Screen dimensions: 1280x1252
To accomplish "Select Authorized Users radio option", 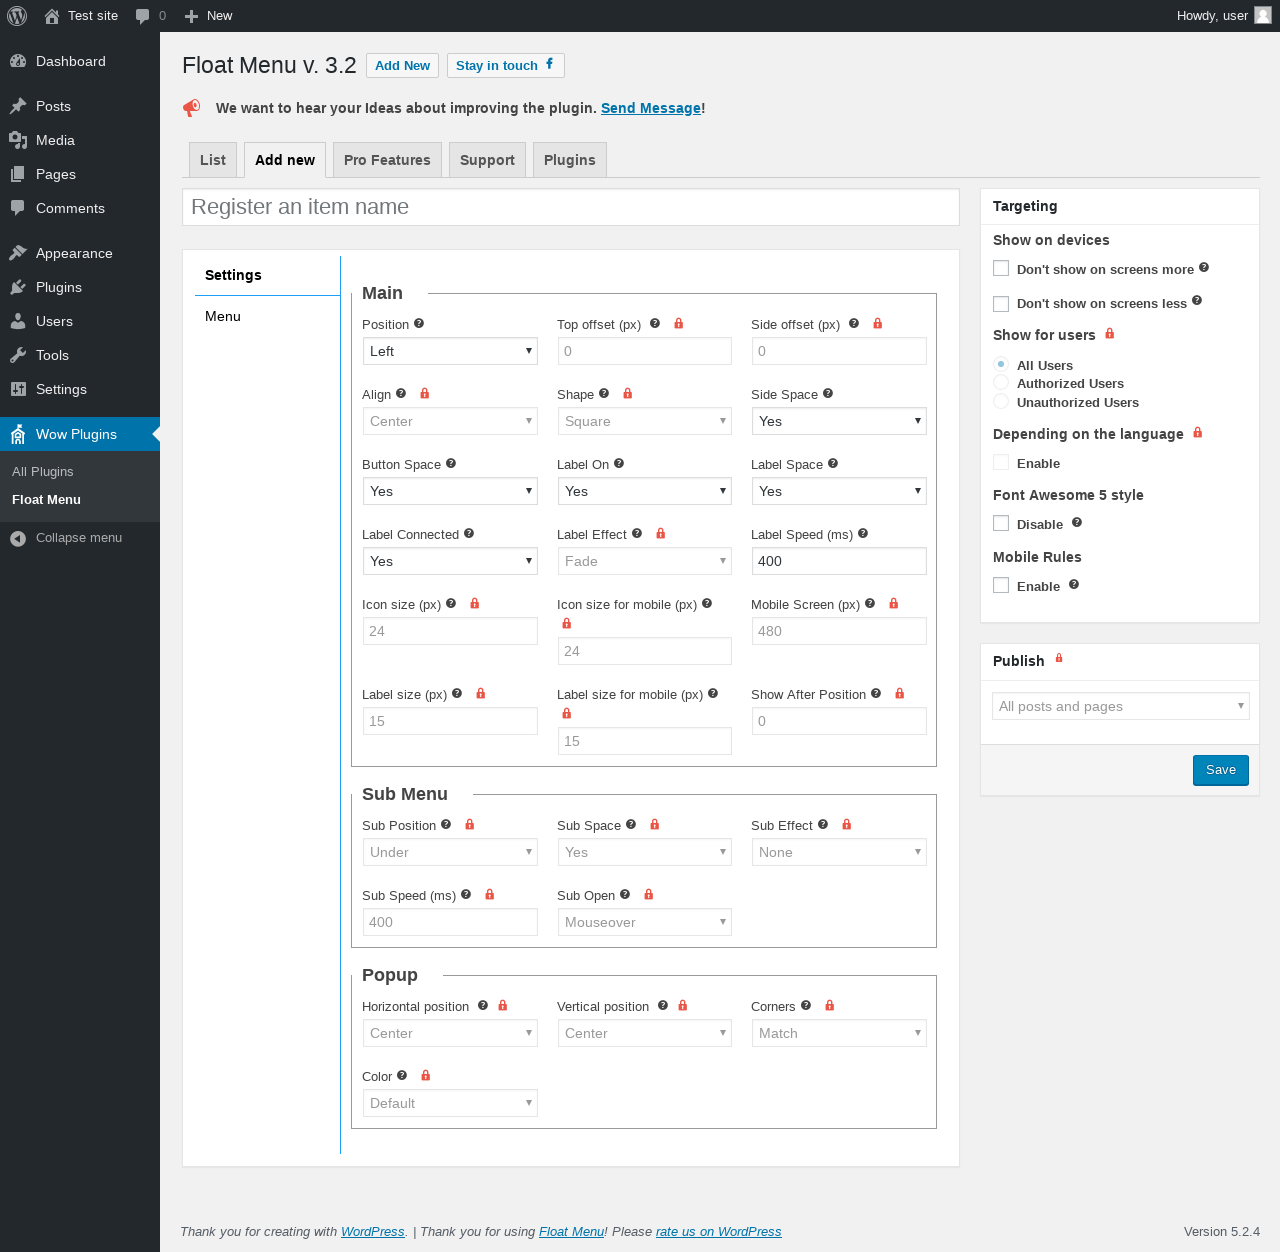I will point(1001,382).
